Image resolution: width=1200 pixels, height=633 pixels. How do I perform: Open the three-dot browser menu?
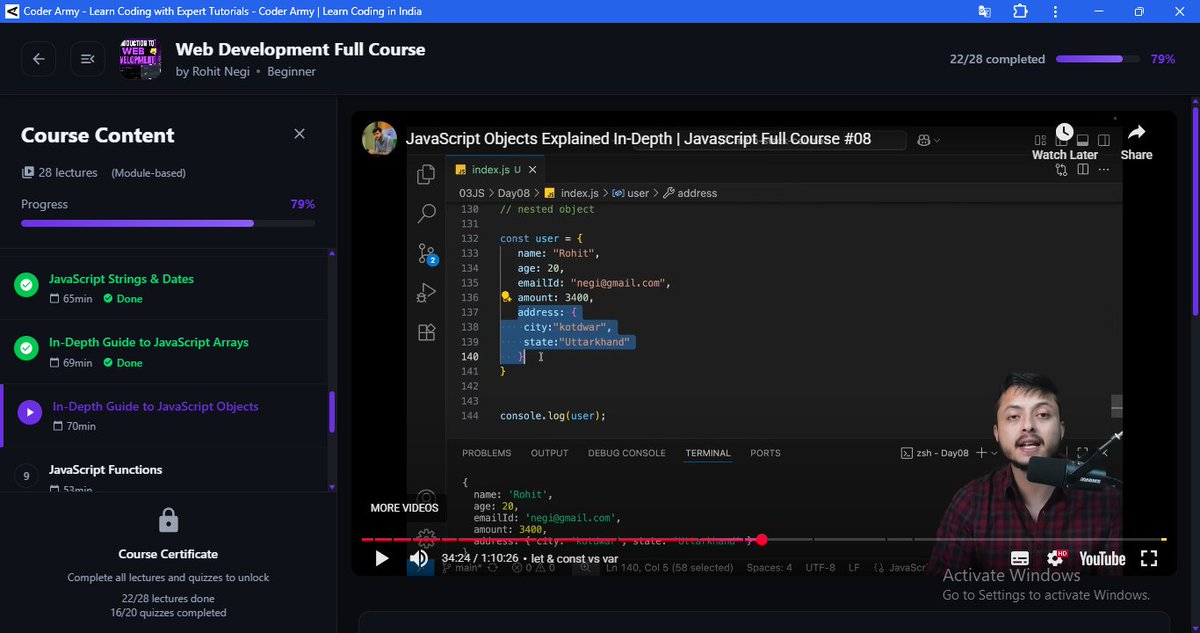[x=1056, y=11]
